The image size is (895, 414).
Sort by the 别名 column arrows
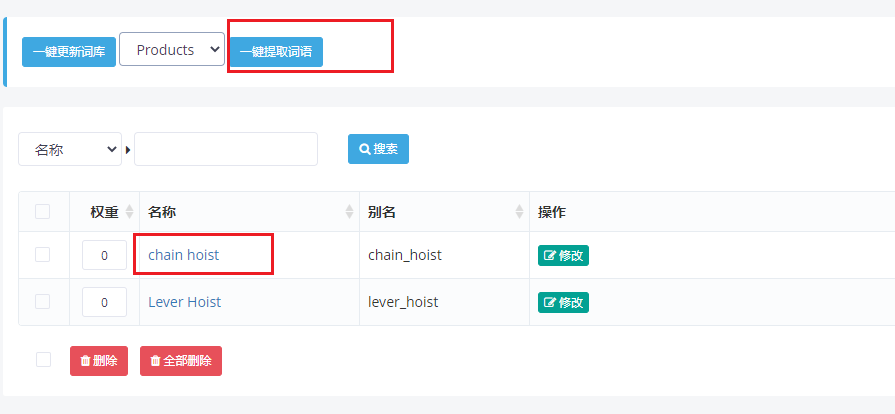click(519, 212)
